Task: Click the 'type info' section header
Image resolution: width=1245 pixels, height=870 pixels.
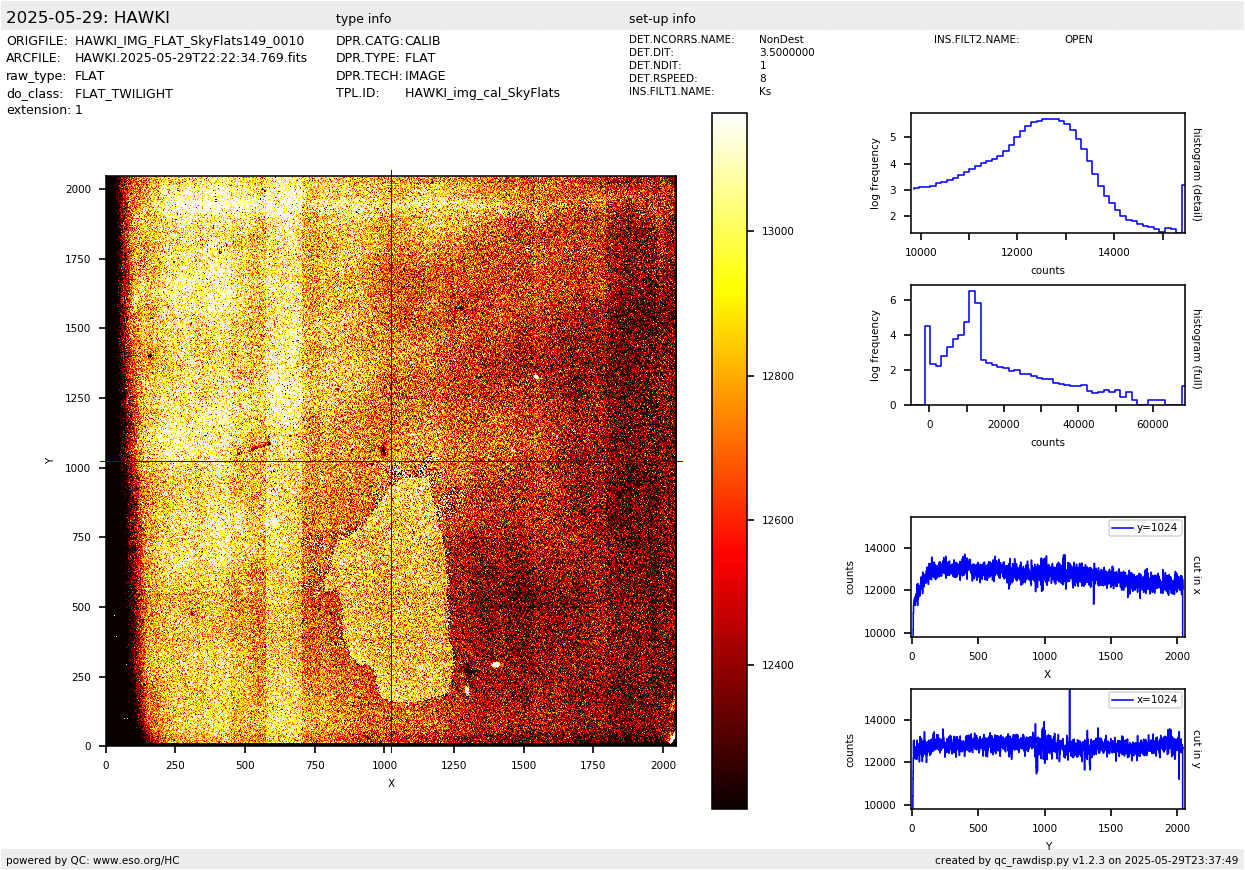Action: click(x=363, y=19)
